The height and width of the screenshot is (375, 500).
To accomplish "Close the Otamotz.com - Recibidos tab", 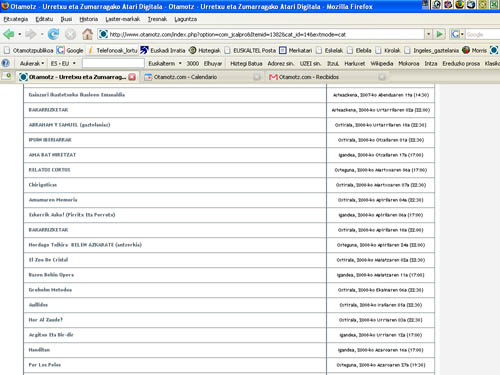I will pos(382,77).
